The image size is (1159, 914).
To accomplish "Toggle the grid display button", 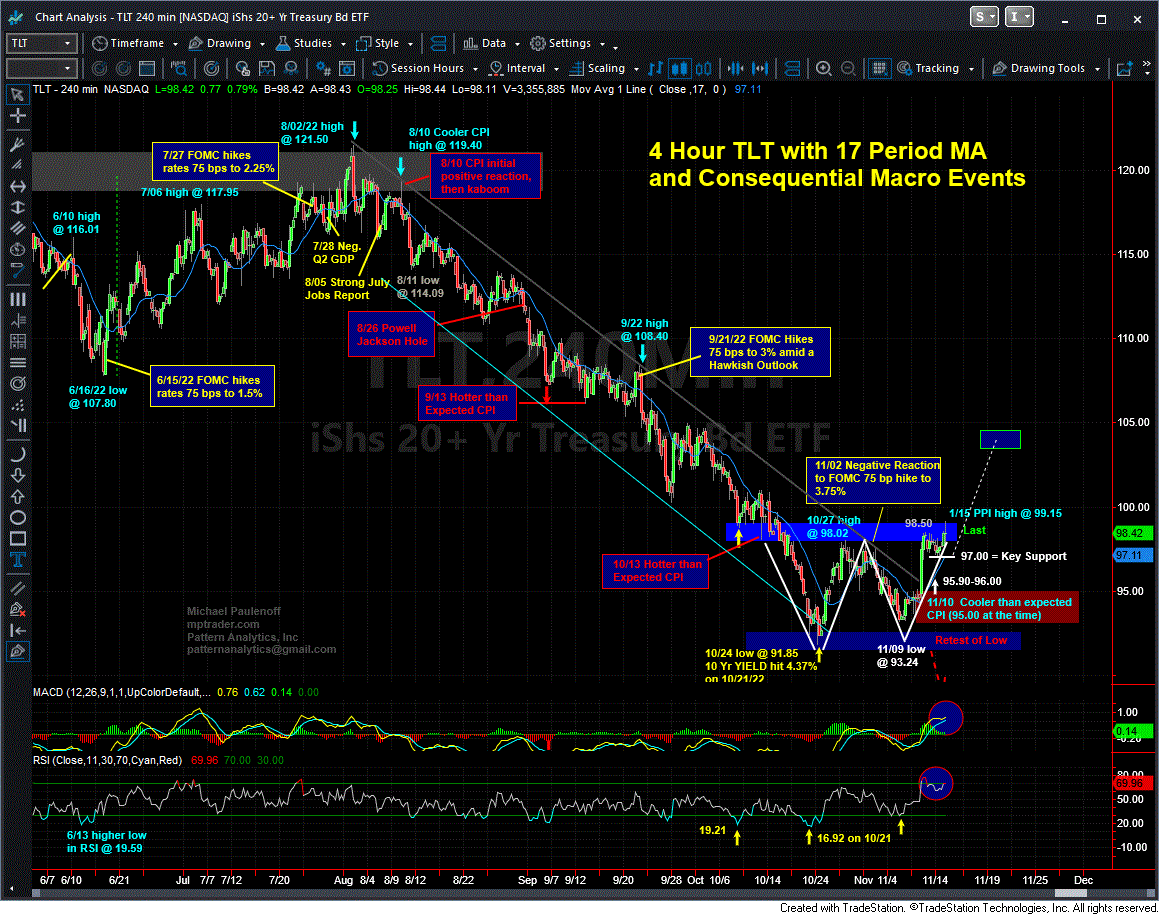I will click(879, 69).
